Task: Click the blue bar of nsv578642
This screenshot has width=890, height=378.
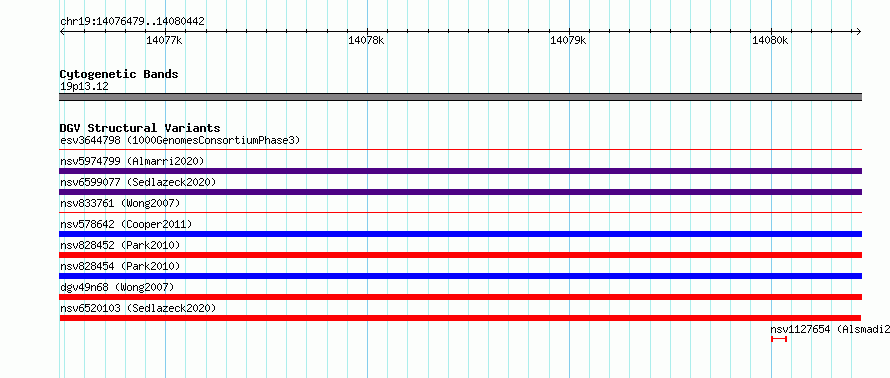Action: 460,234
